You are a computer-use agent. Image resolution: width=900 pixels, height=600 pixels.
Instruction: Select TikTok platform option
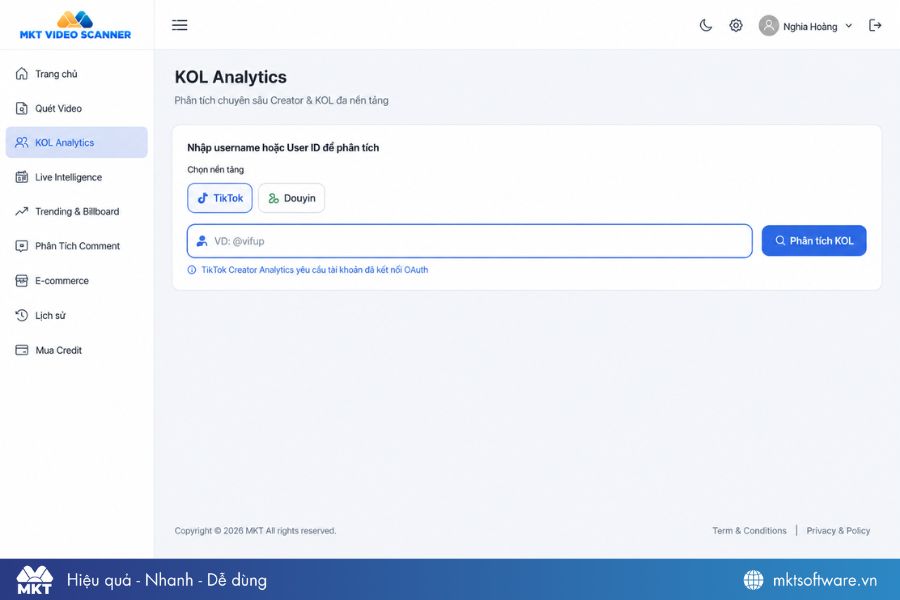coord(220,198)
